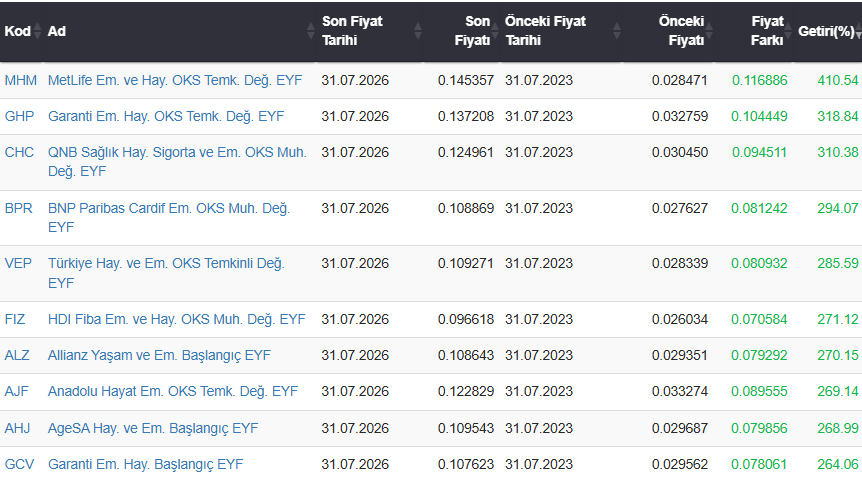Click price difference 0.116886
This screenshot has height=477, width=862.
point(759,80)
